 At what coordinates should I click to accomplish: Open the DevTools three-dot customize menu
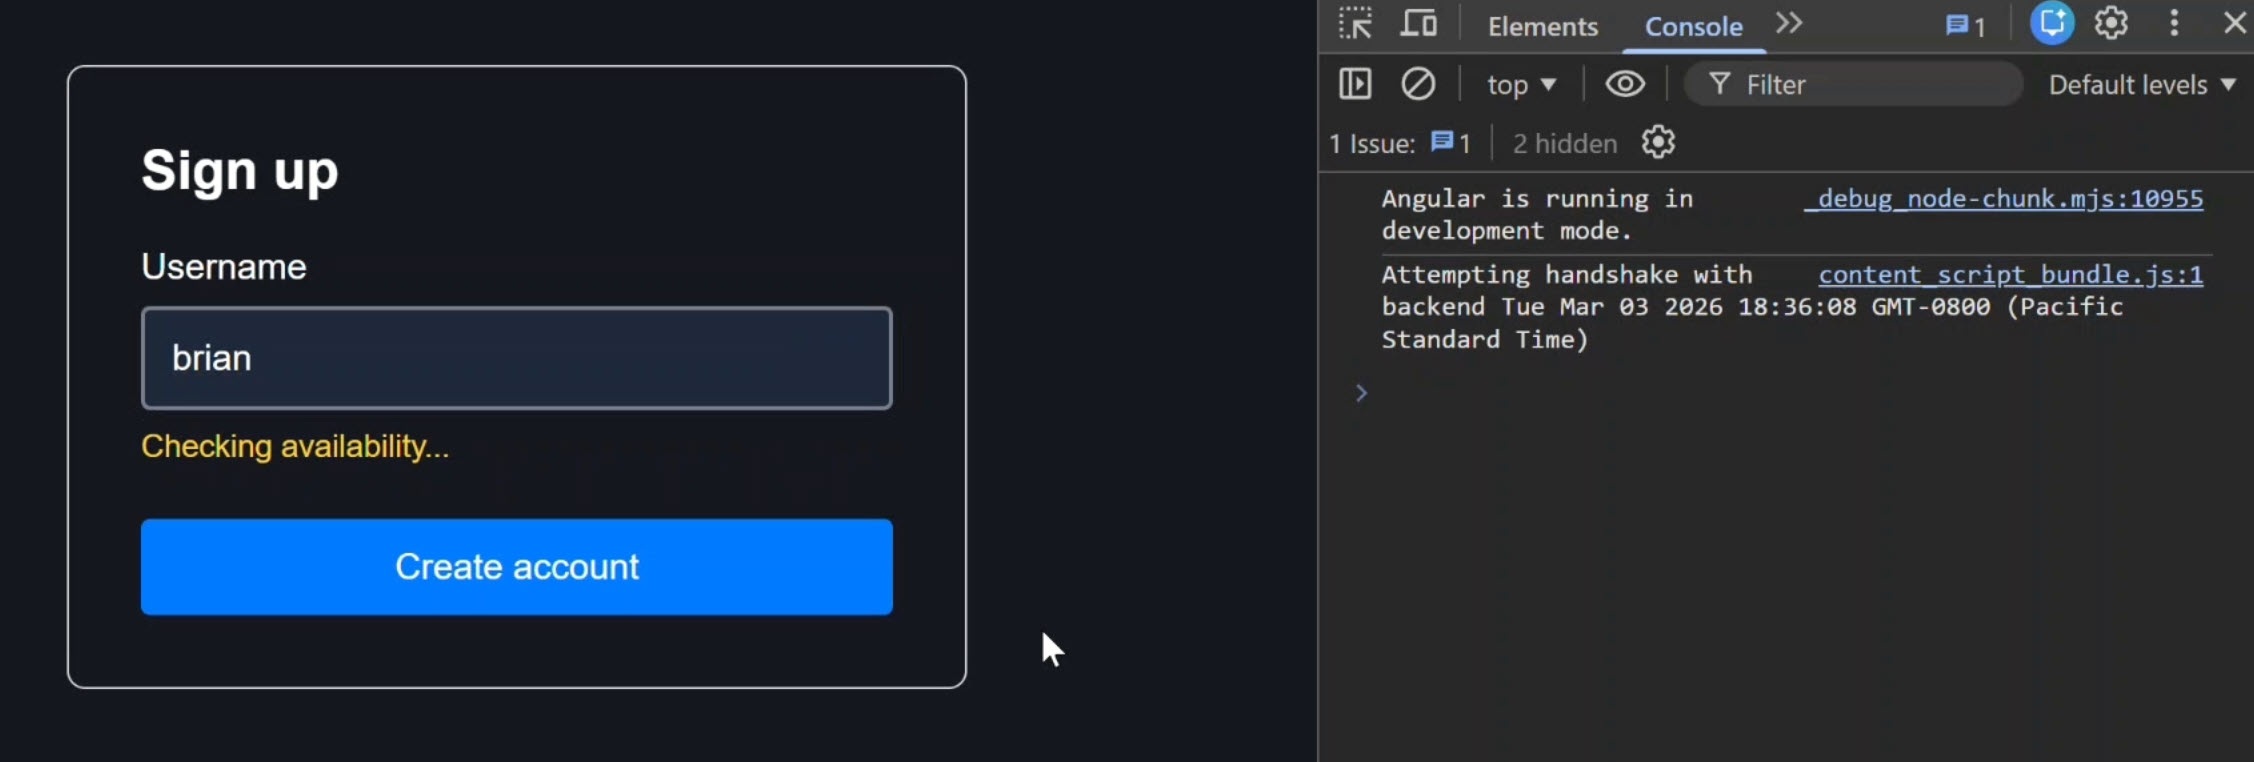coord(2174,23)
